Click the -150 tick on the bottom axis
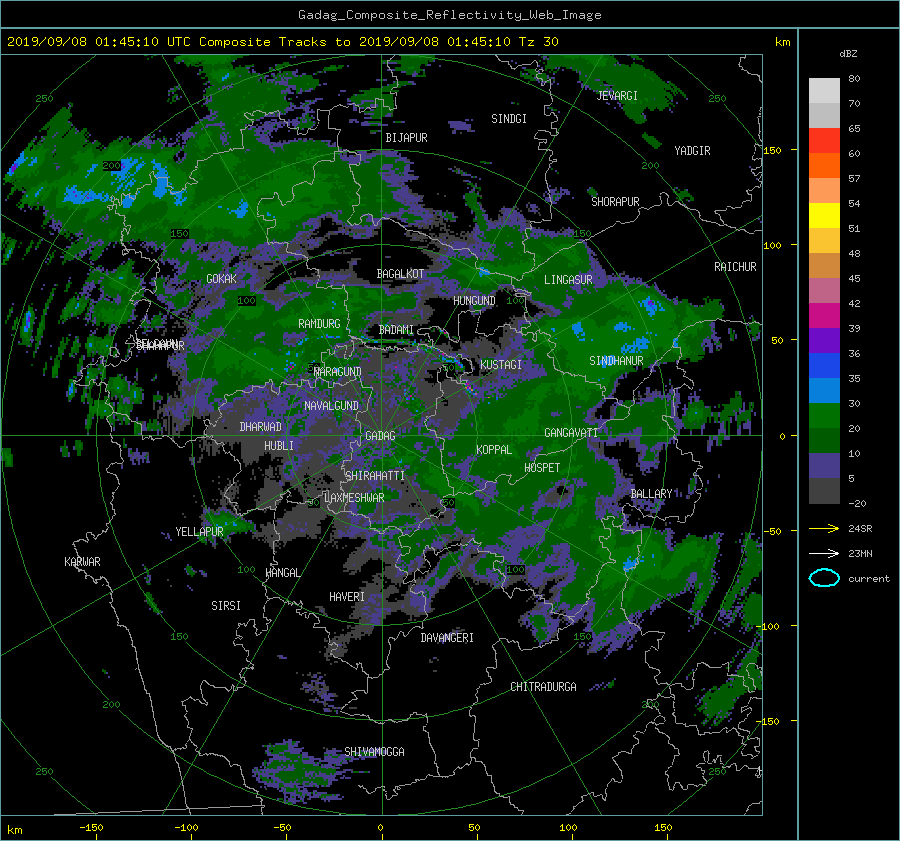The height and width of the screenshot is (841, 900). point(91,827)
